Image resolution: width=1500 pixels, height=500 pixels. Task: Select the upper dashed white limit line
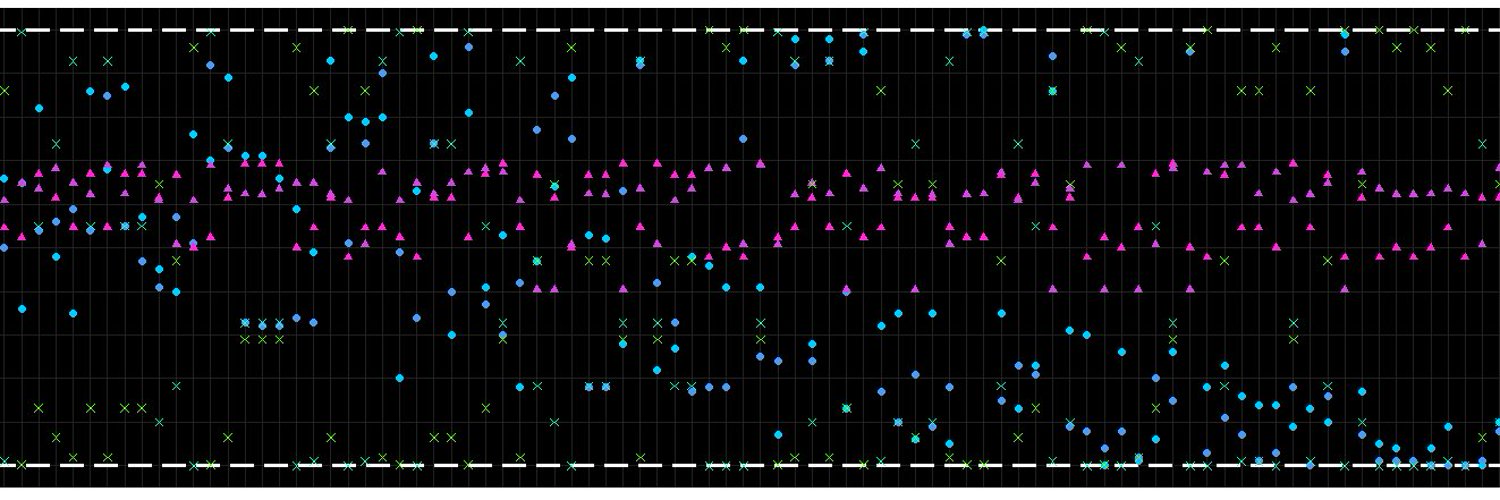tap(750, 30)
